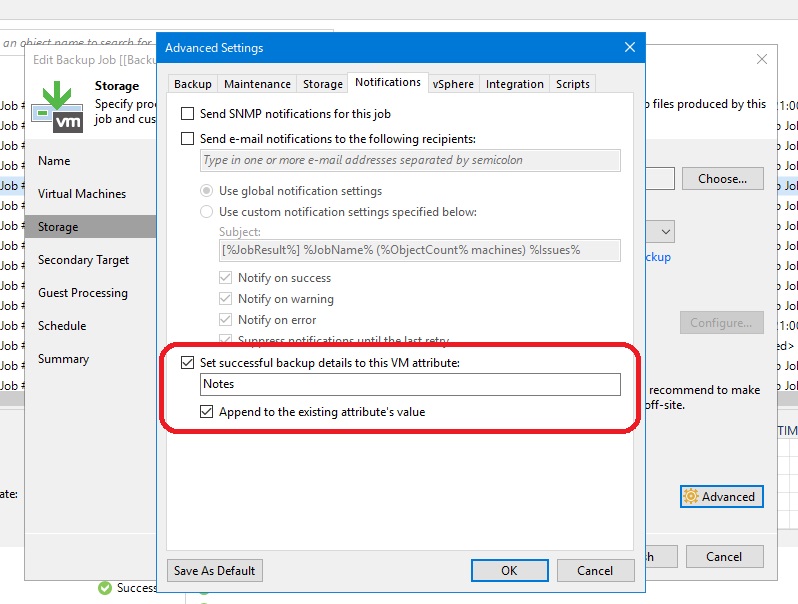798x604 pixels.
Task: Enable Send SNMP notifications for this job
Action: point(187,113)
